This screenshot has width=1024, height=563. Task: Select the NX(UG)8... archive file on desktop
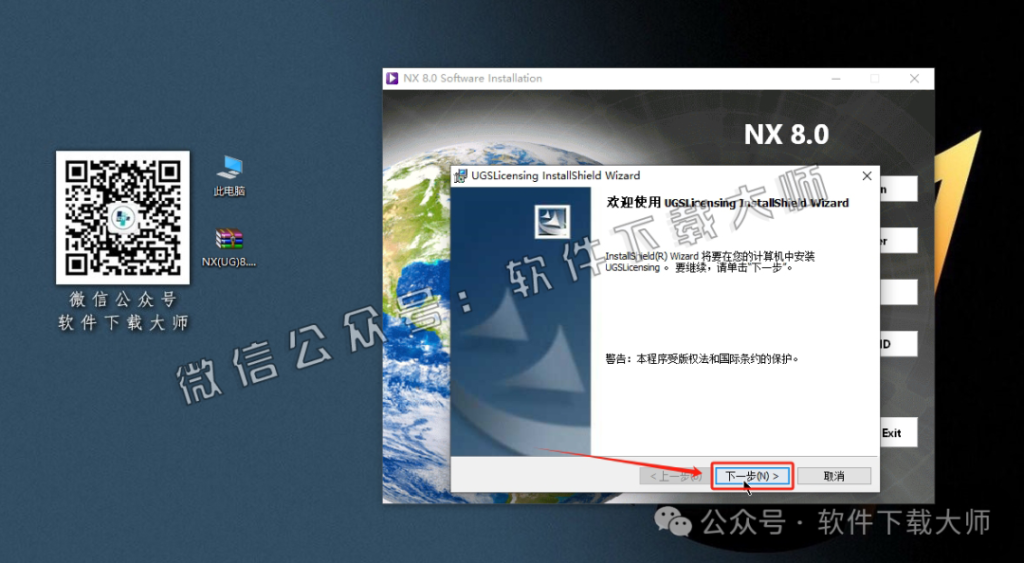click(229, 248)
